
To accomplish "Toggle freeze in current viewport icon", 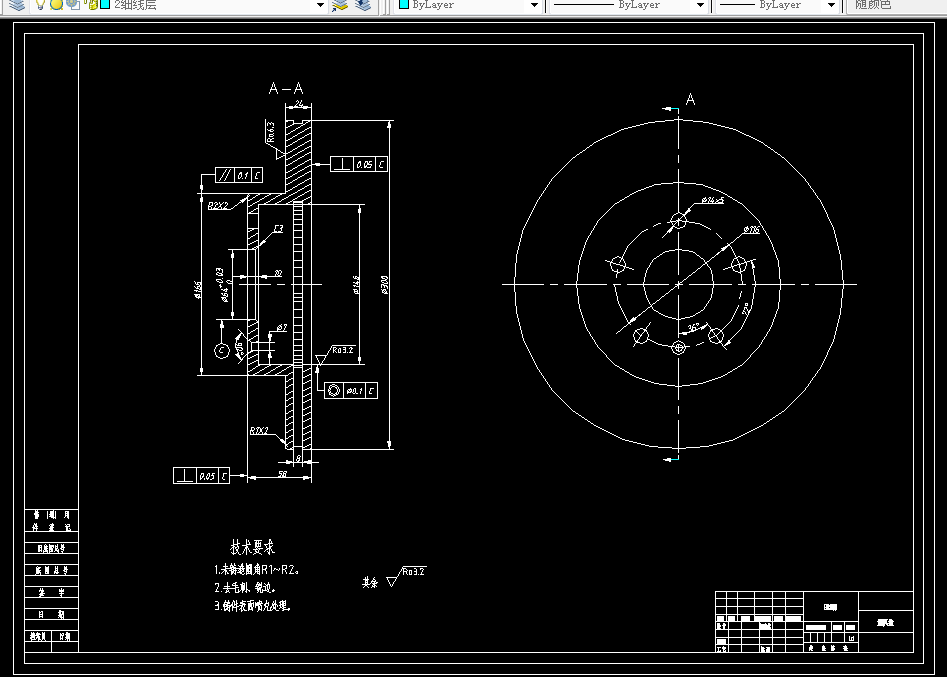I will (73, 5).
